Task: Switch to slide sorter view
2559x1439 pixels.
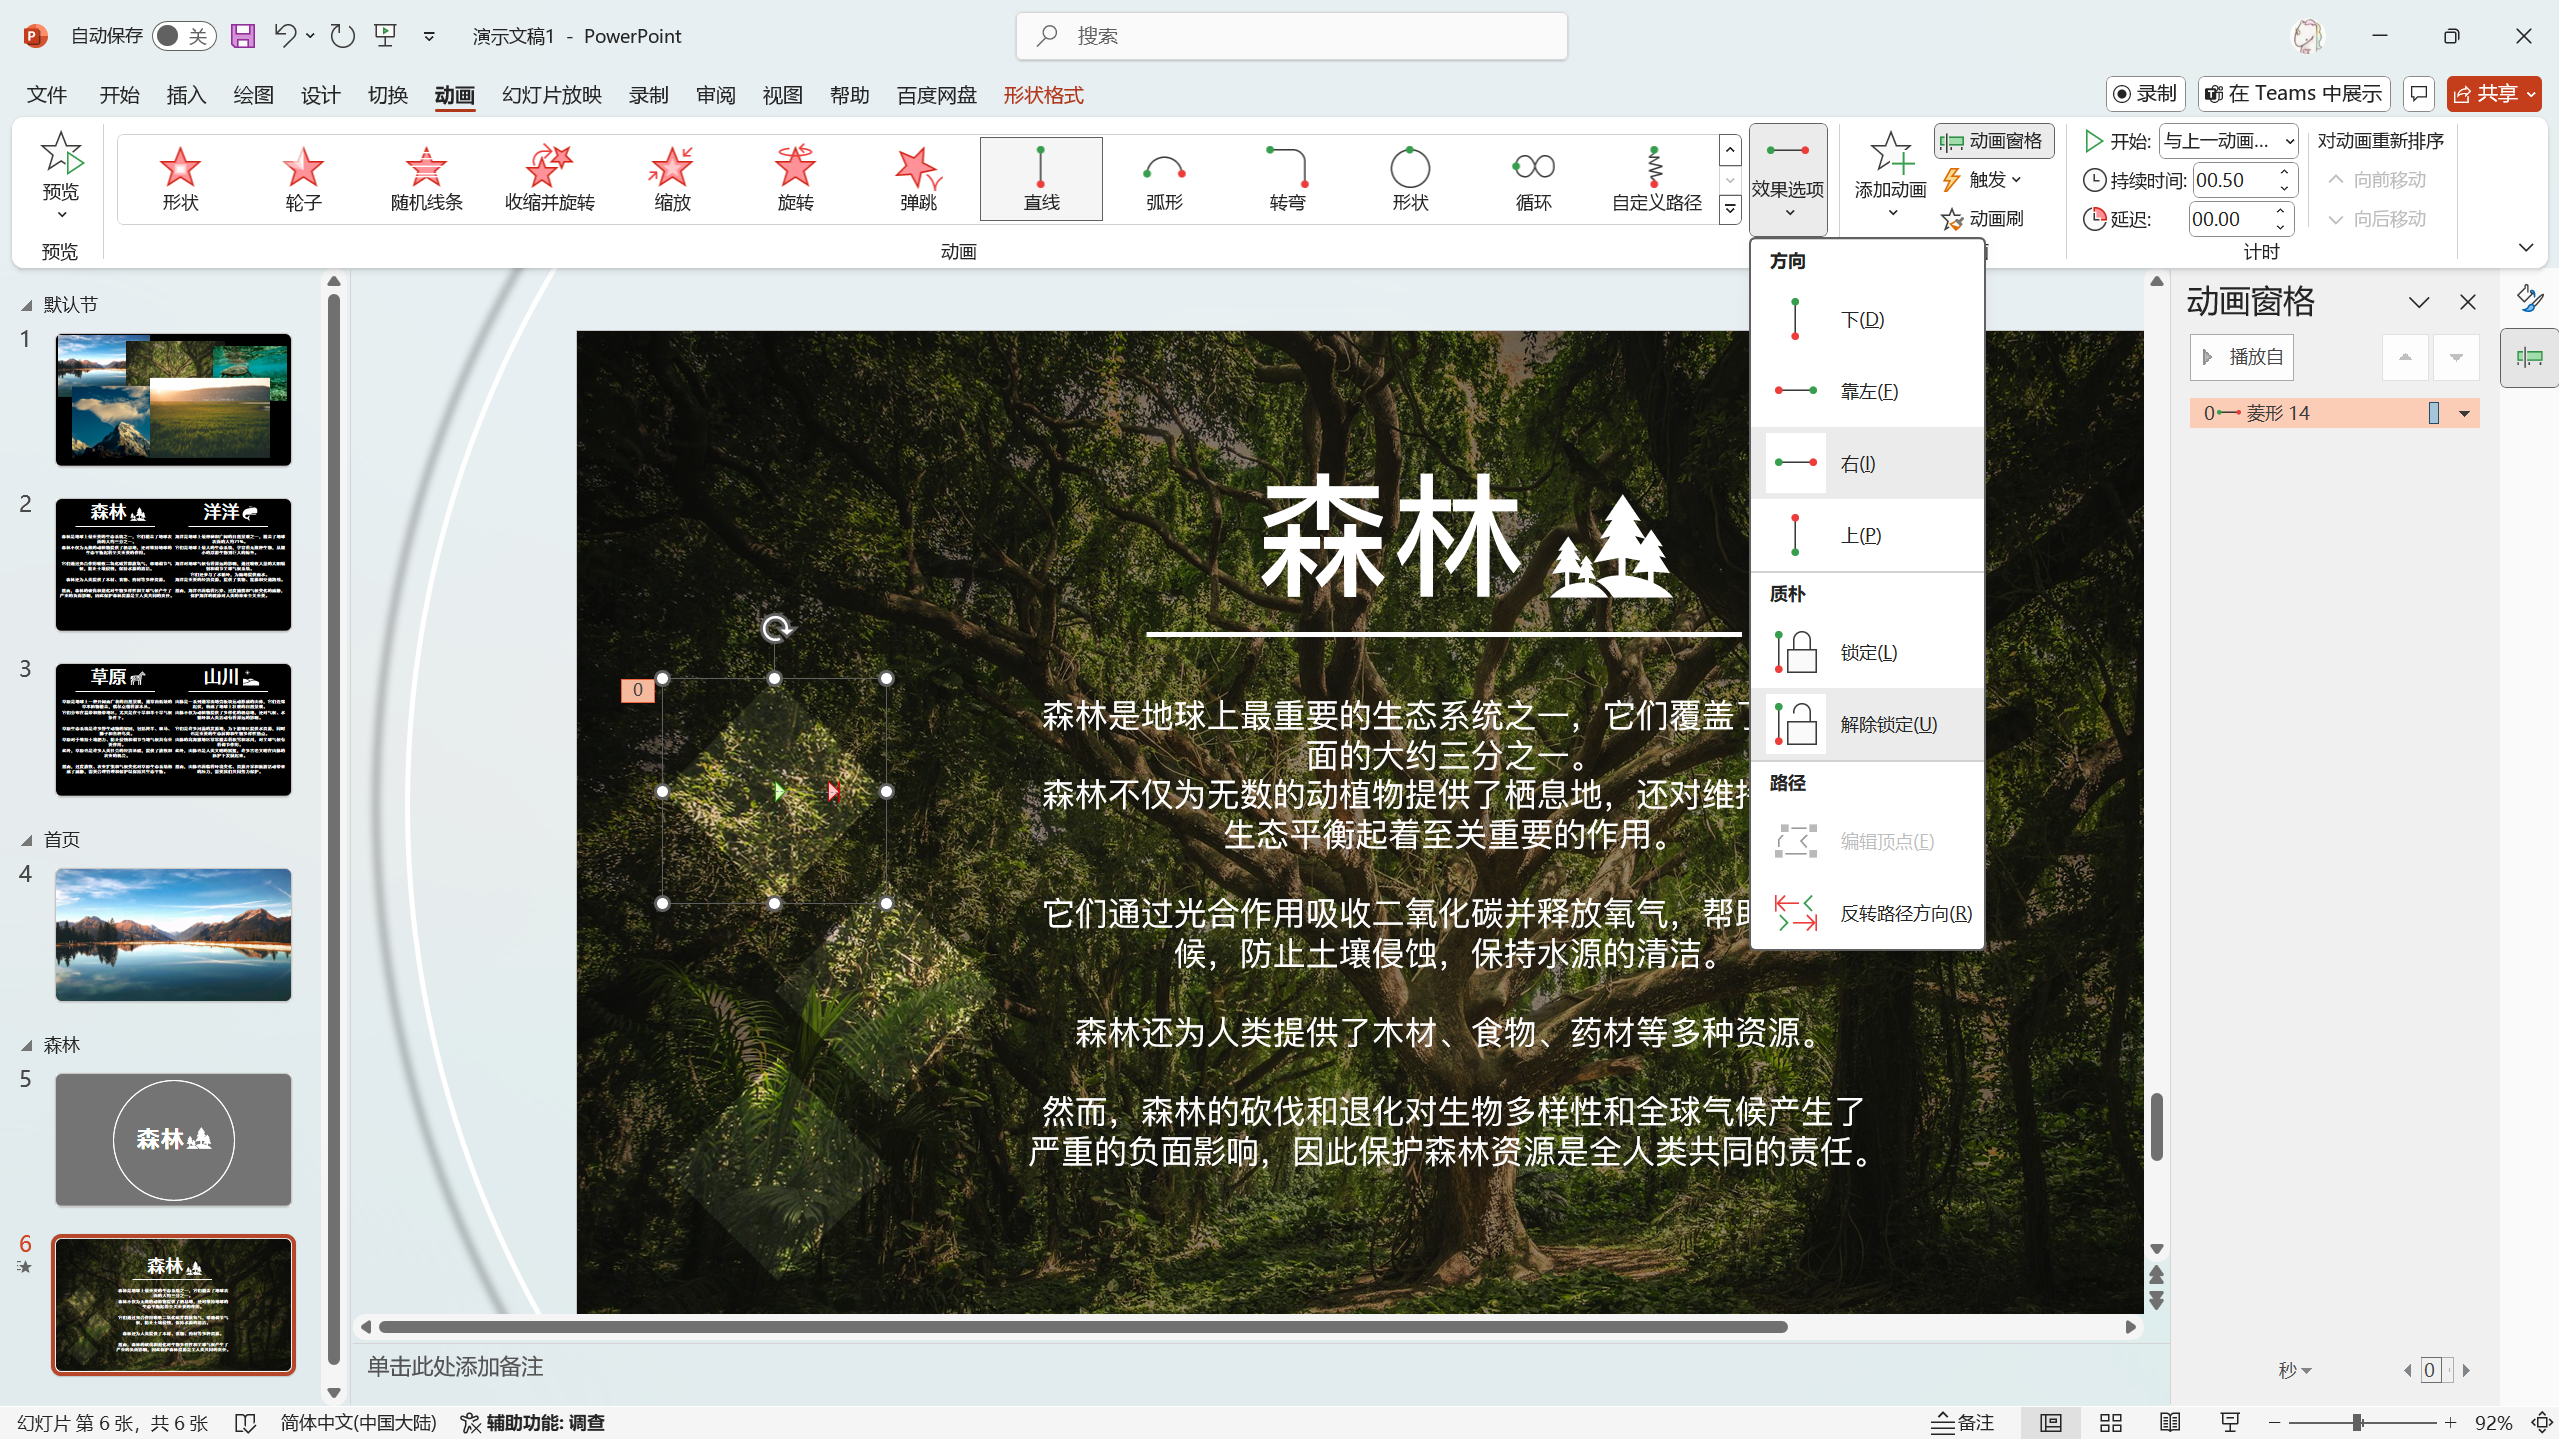Action: click(2110, 1422)
